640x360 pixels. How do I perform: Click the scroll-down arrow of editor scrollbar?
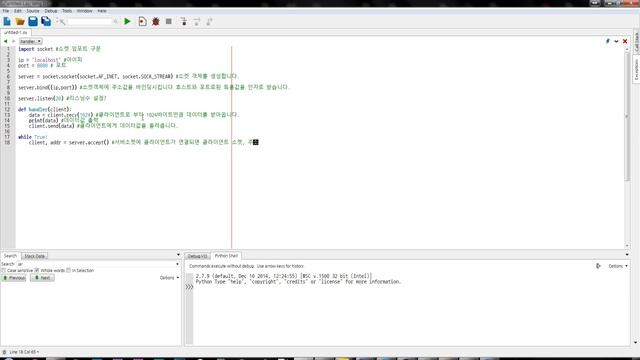pos(627,246)
